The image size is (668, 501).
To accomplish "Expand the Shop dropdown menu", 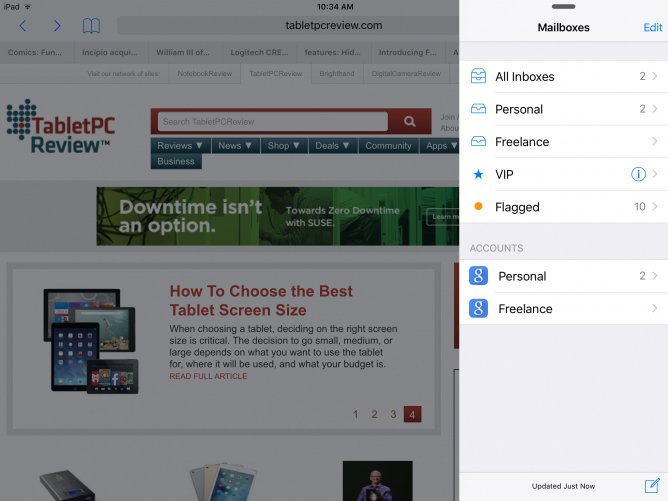I will [x=284, y=146].
